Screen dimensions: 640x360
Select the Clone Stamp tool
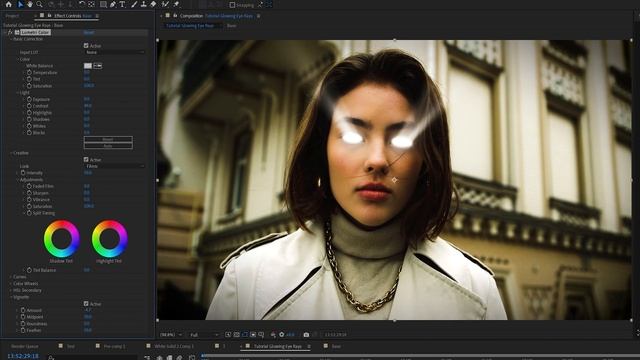coord(143,4)
